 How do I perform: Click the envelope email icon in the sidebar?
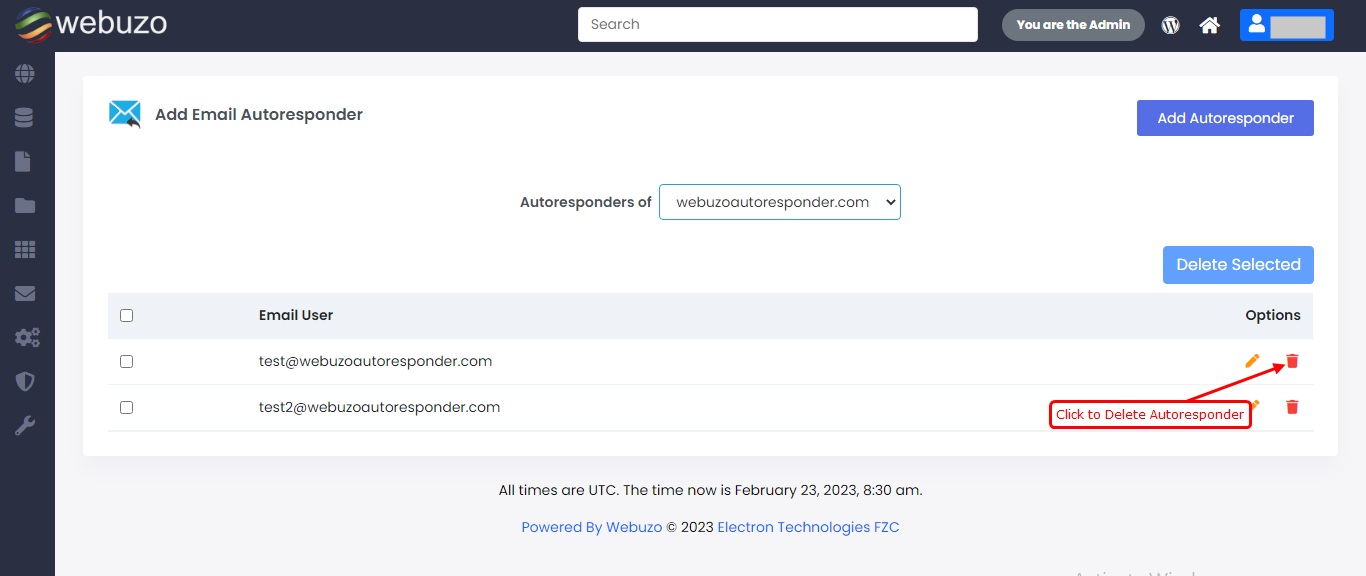[25, 294]
